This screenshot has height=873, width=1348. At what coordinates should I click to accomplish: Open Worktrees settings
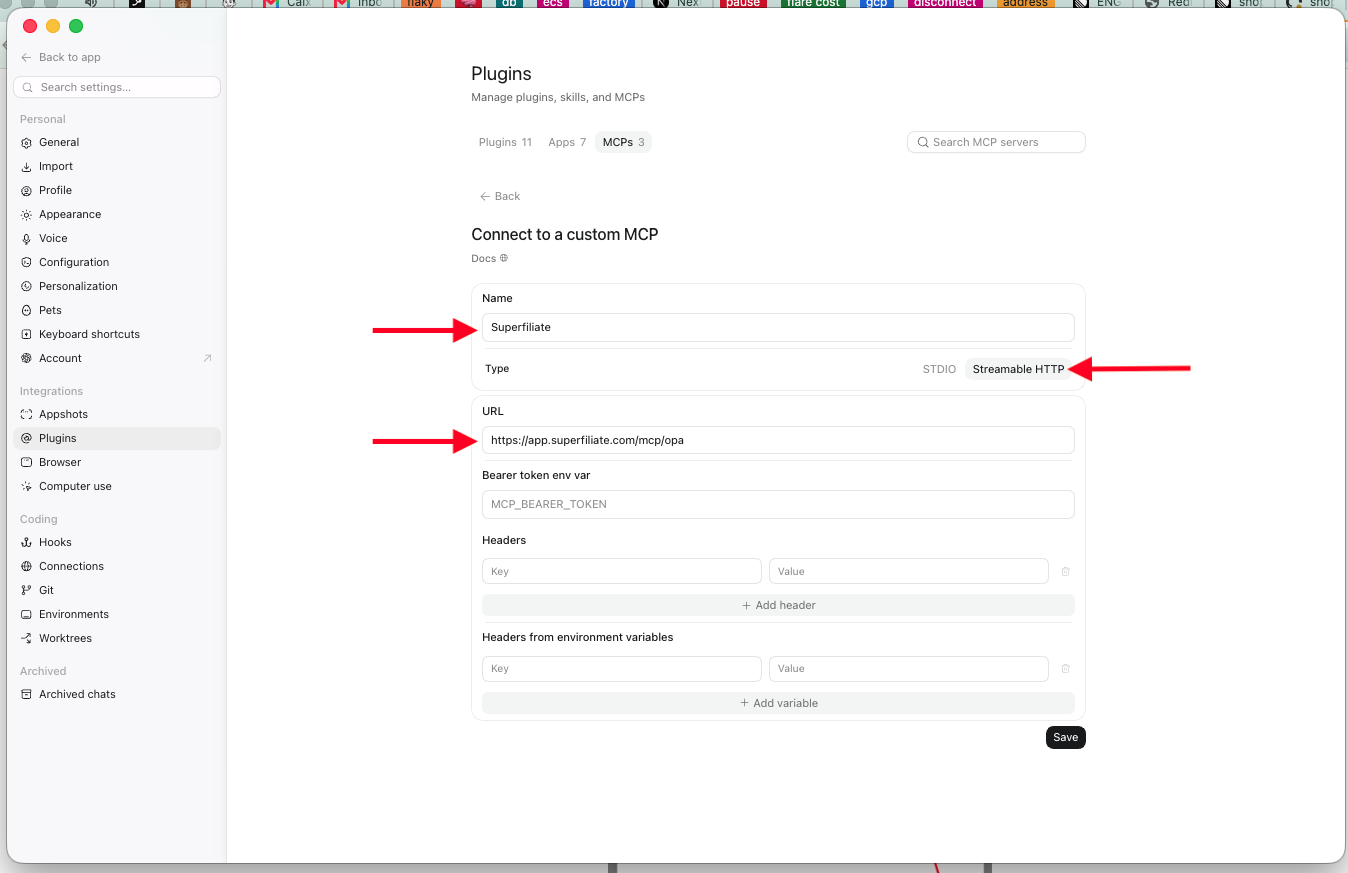pyautogui.click(x=117, y=638)
